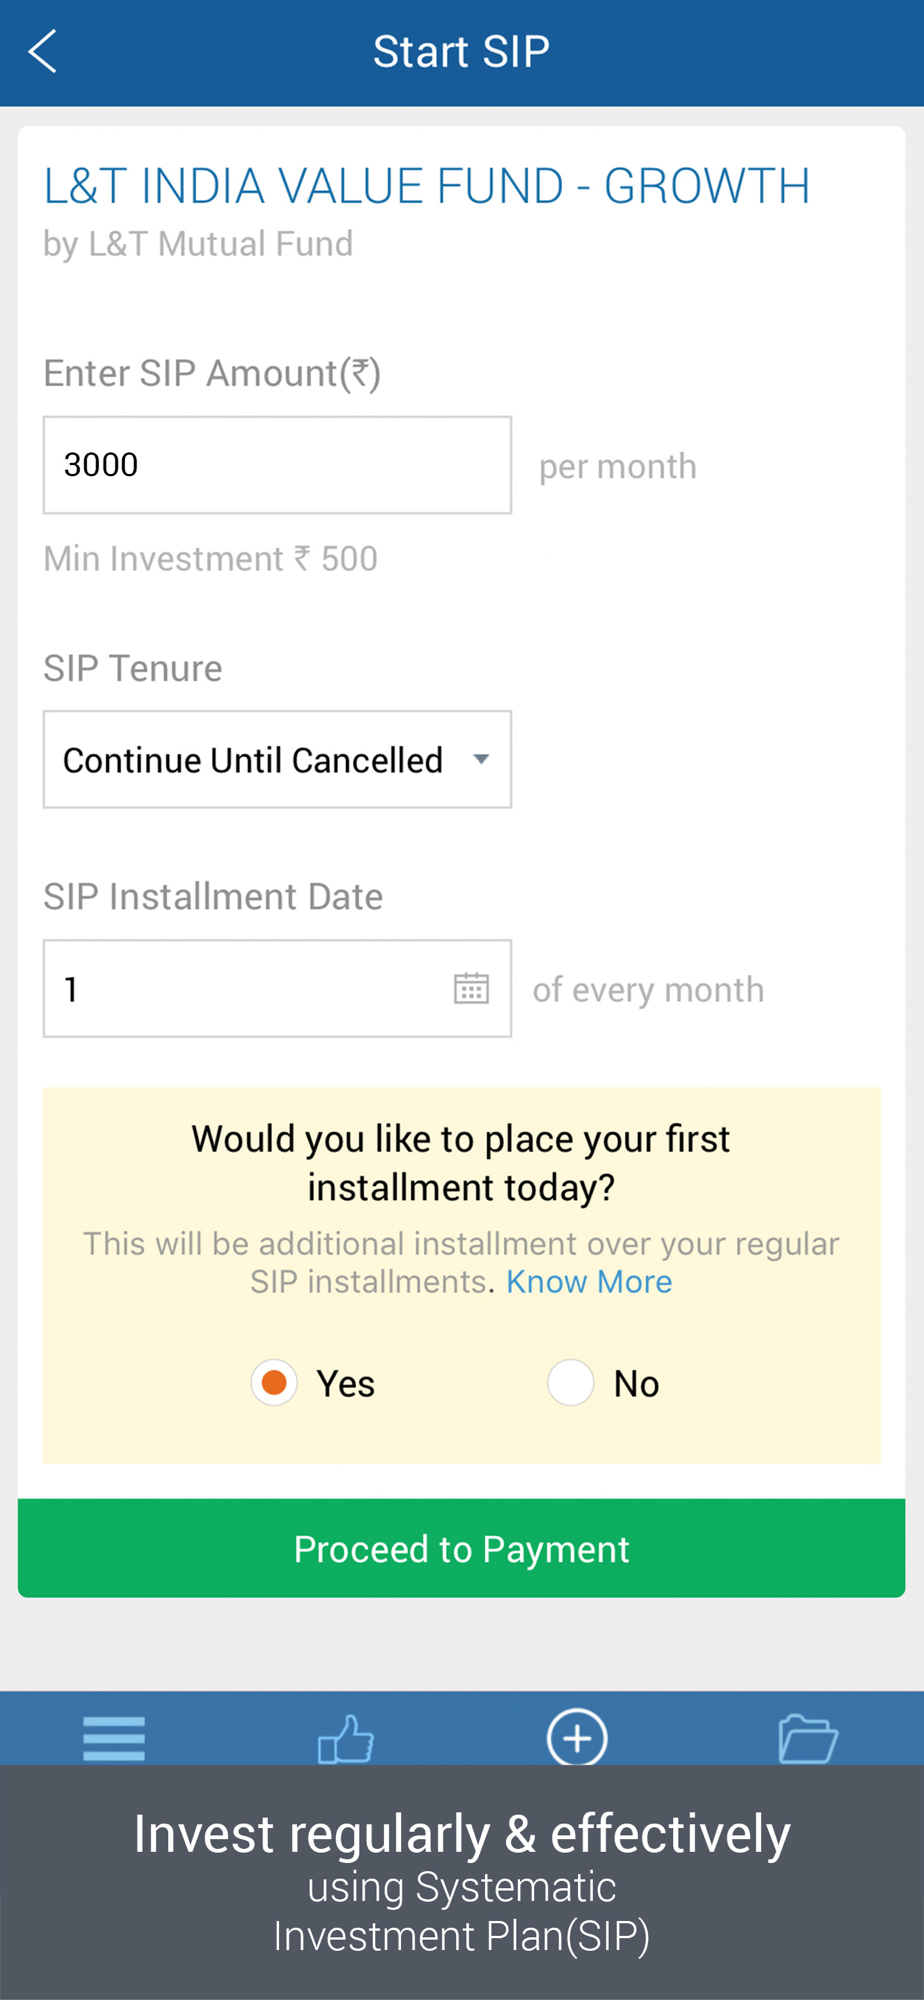Tap the plus circle icon
The height and width of the screenshot is (2000, 924).
577,1738
